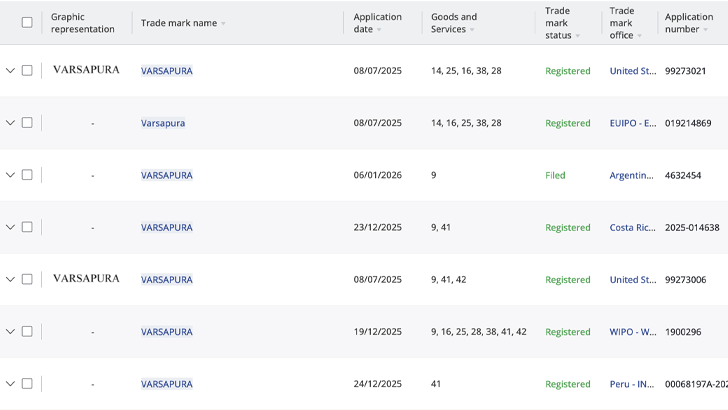Select the Registered status in the Costa Rica row
This screenshot has height=410, width=728.
567,228
